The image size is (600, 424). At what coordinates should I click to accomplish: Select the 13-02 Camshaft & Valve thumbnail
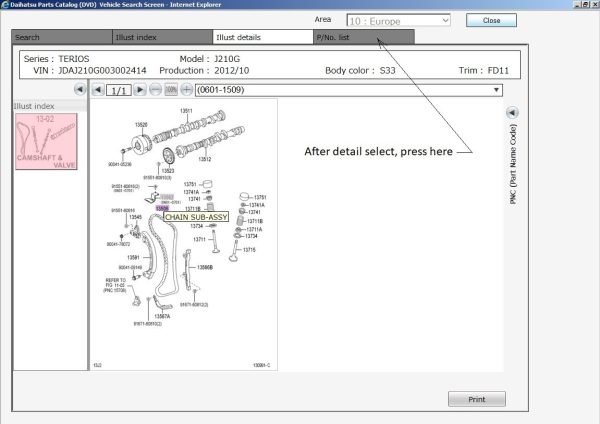(x=46, y=141)
